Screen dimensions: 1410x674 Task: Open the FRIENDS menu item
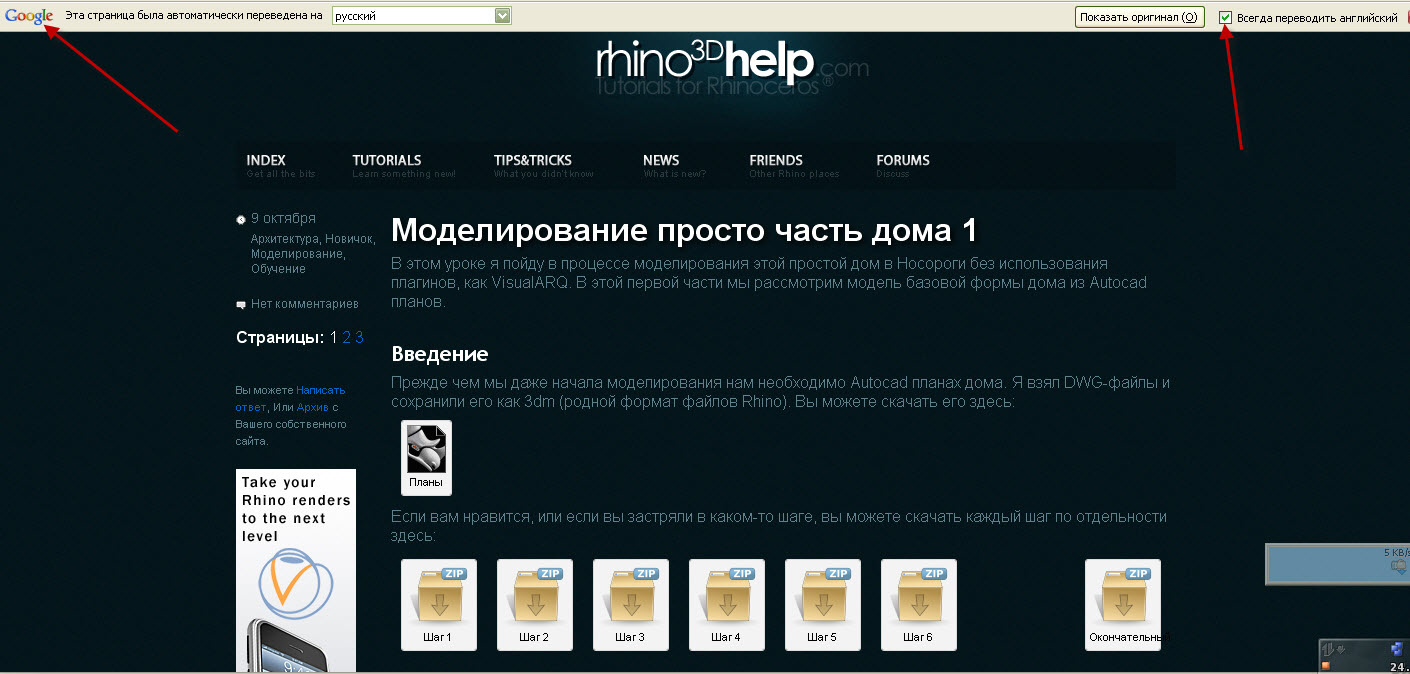[x=794, y=166]
